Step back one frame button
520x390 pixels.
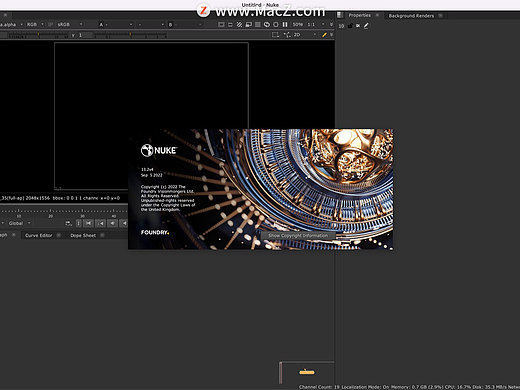click(x=113, y=223)
